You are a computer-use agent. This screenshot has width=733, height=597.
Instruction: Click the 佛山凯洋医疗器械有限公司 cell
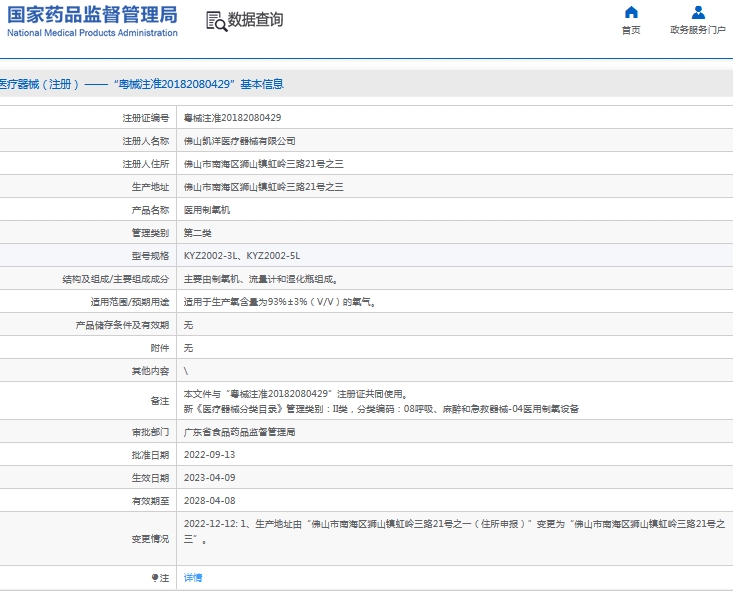tap(239, 141)
